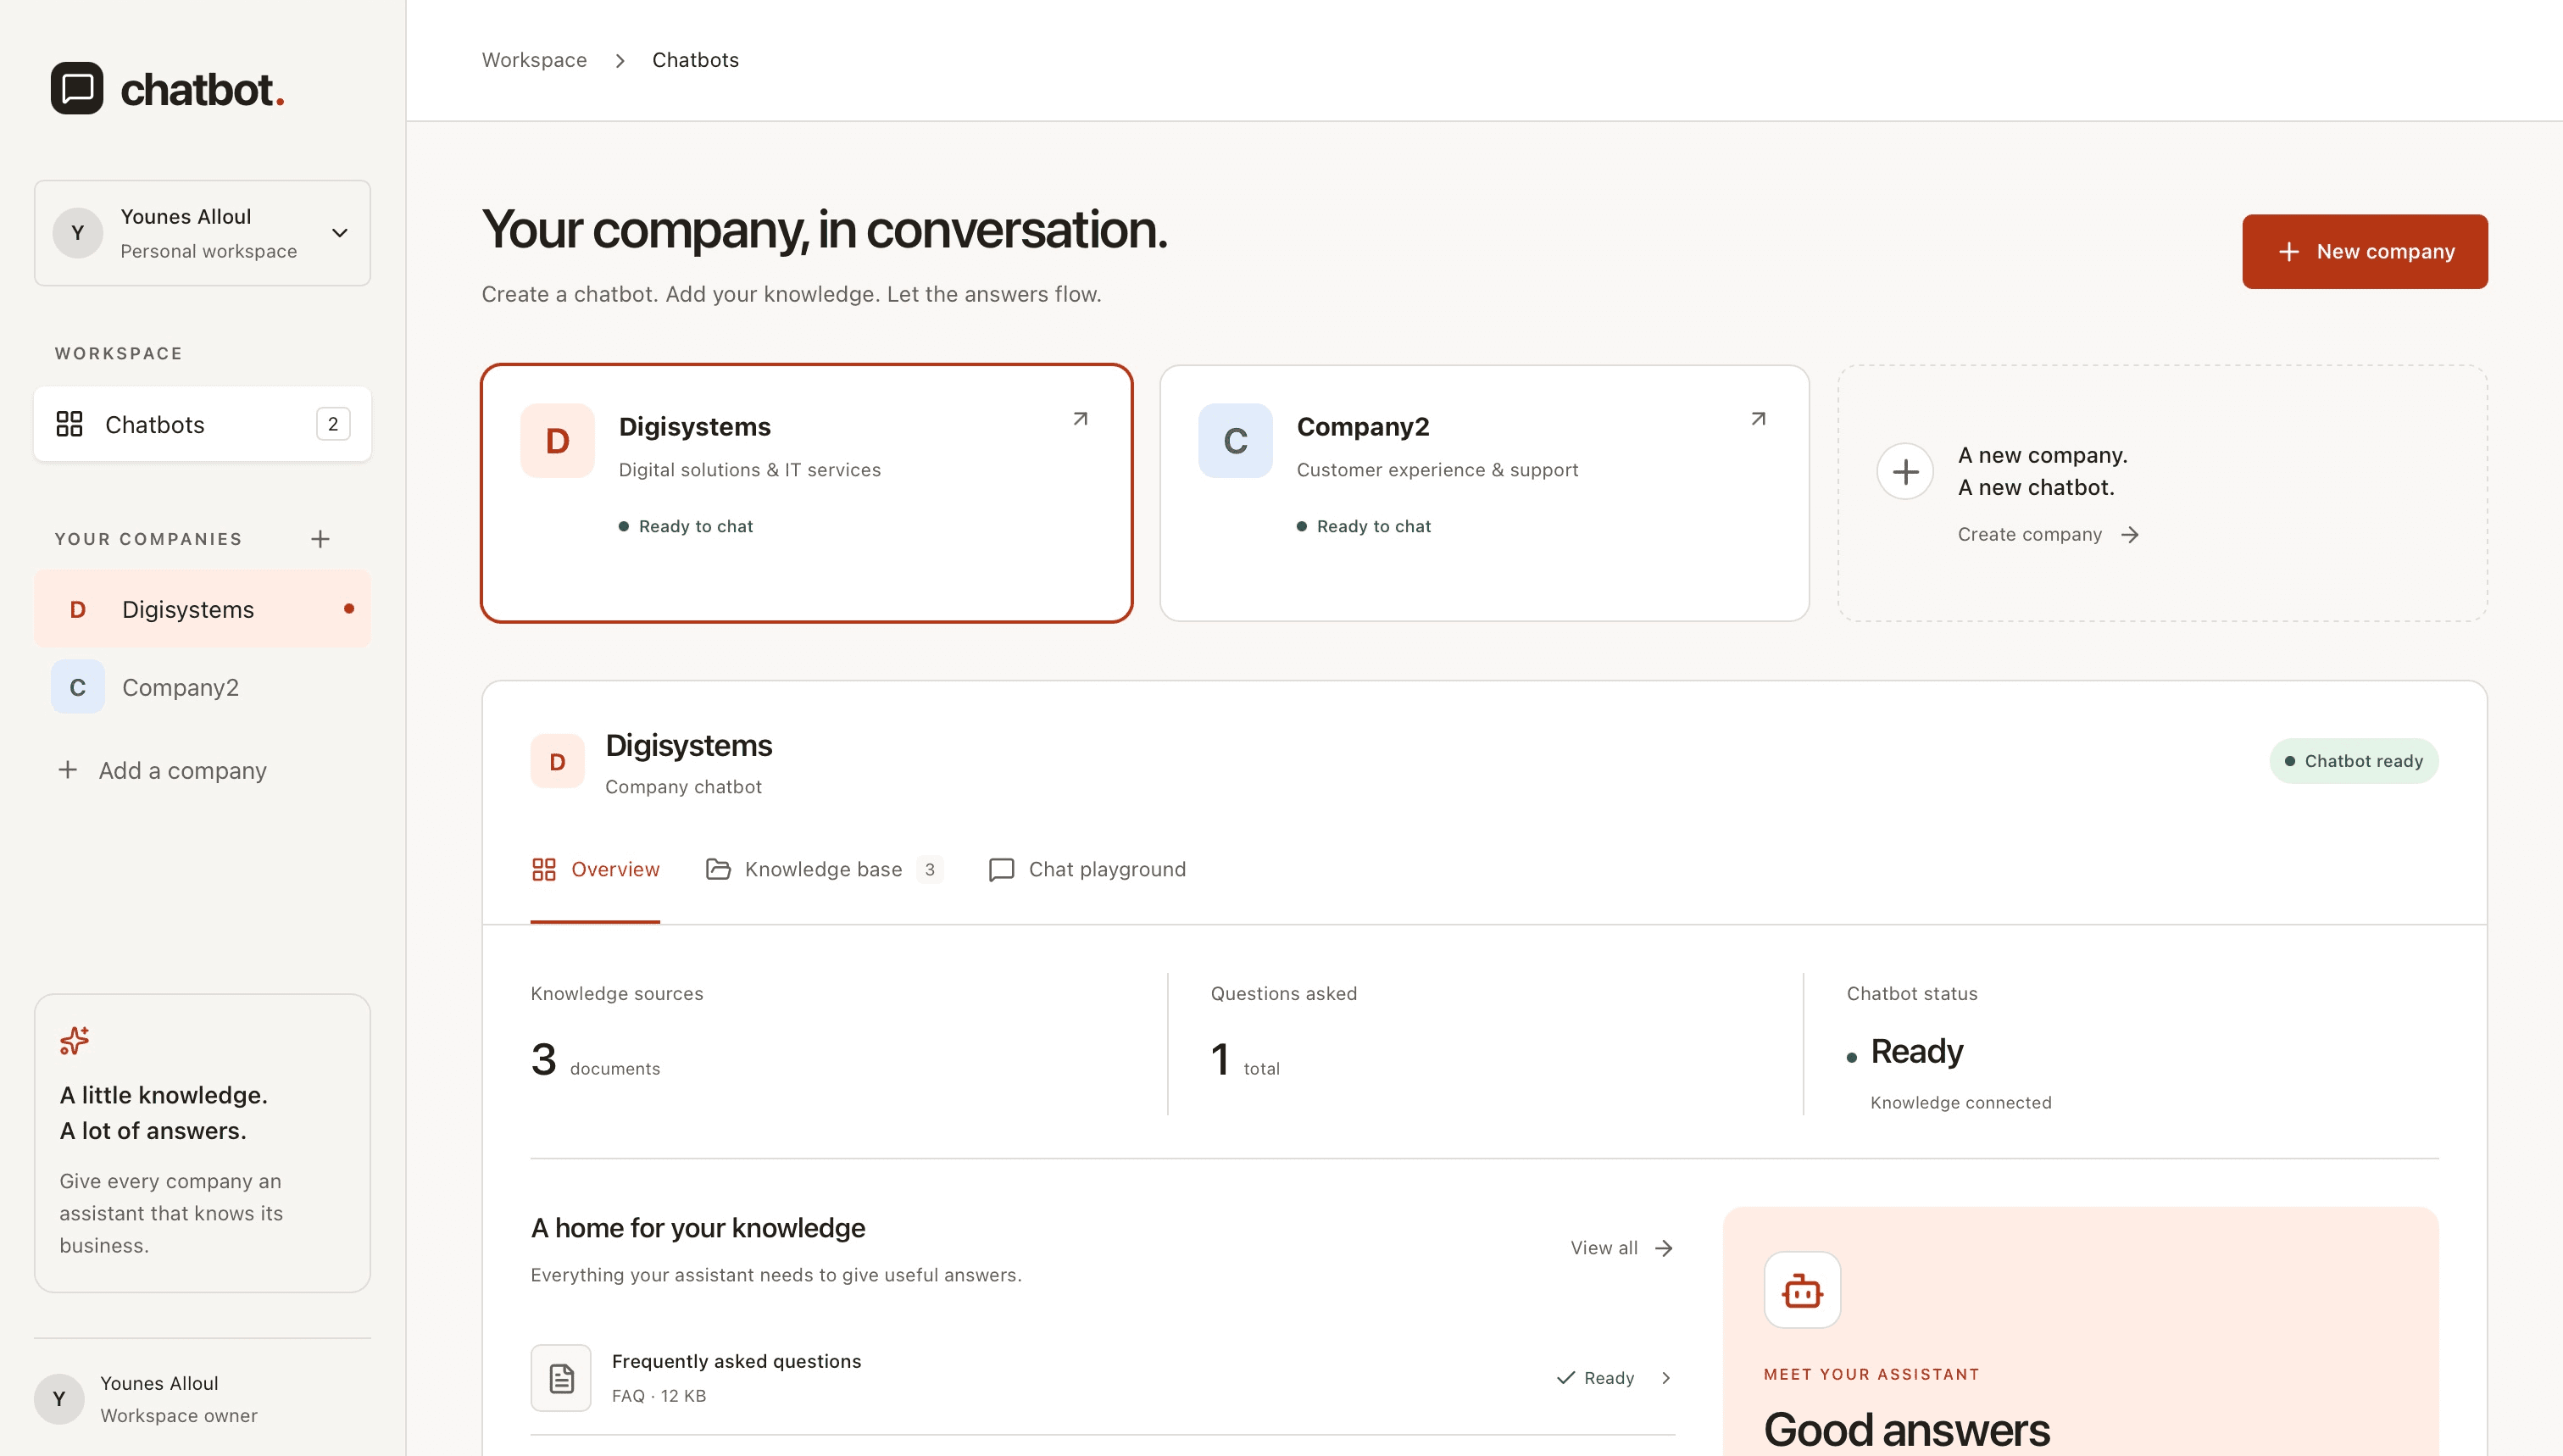Switch to the Knowledge base tab
The image size is (2563, 1456).
(824, 869)
